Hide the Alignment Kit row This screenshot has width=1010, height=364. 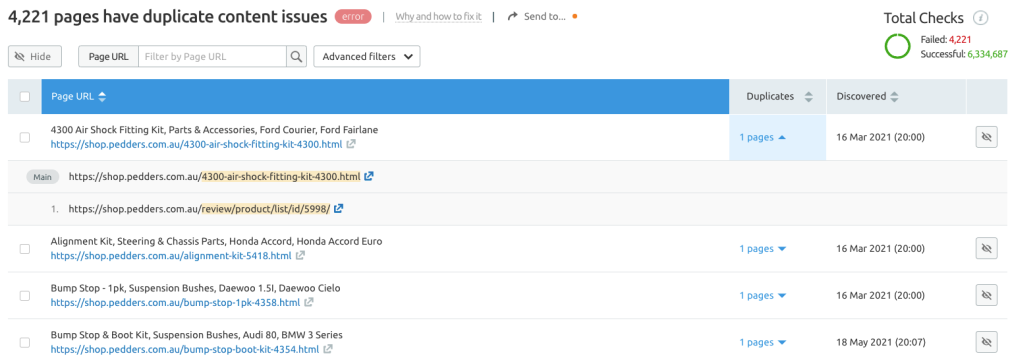[986, 249]
